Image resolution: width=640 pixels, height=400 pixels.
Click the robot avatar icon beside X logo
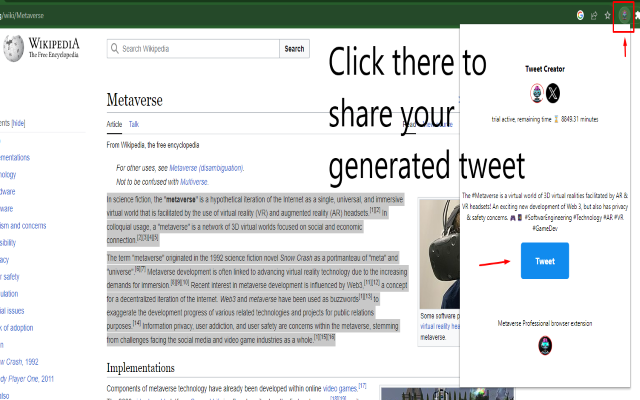click(x=537, y=93)
